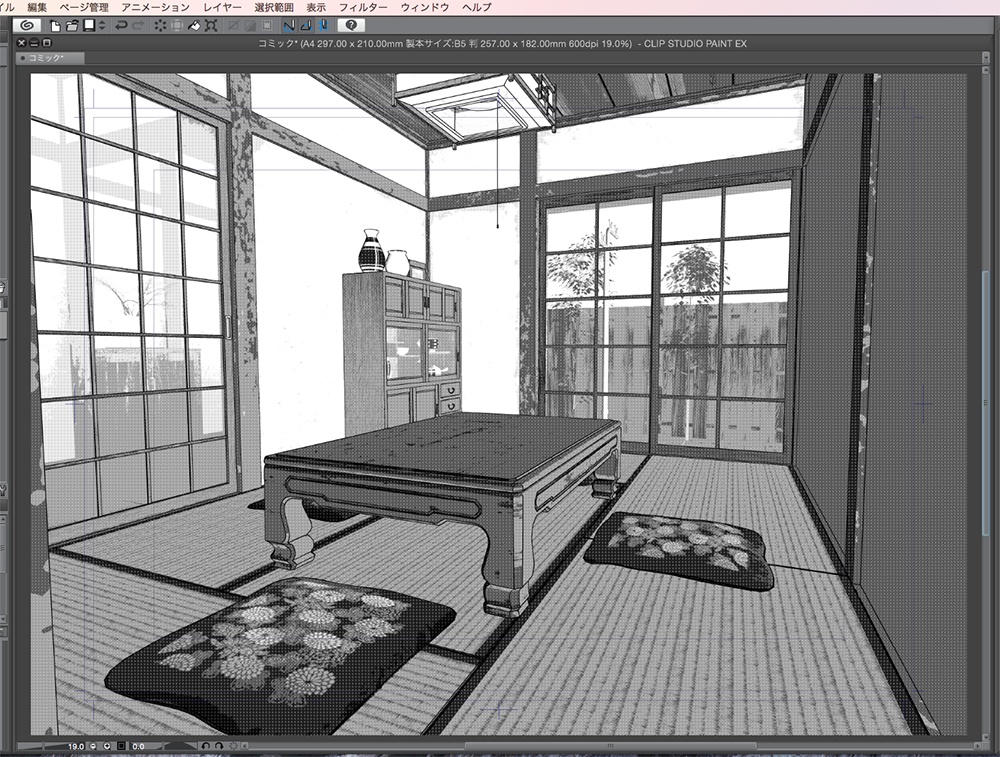Screen dimensions: 1000x757
Task: Open the save options up-down arrows
Action: pyautogui.click(x=102, y=26)
